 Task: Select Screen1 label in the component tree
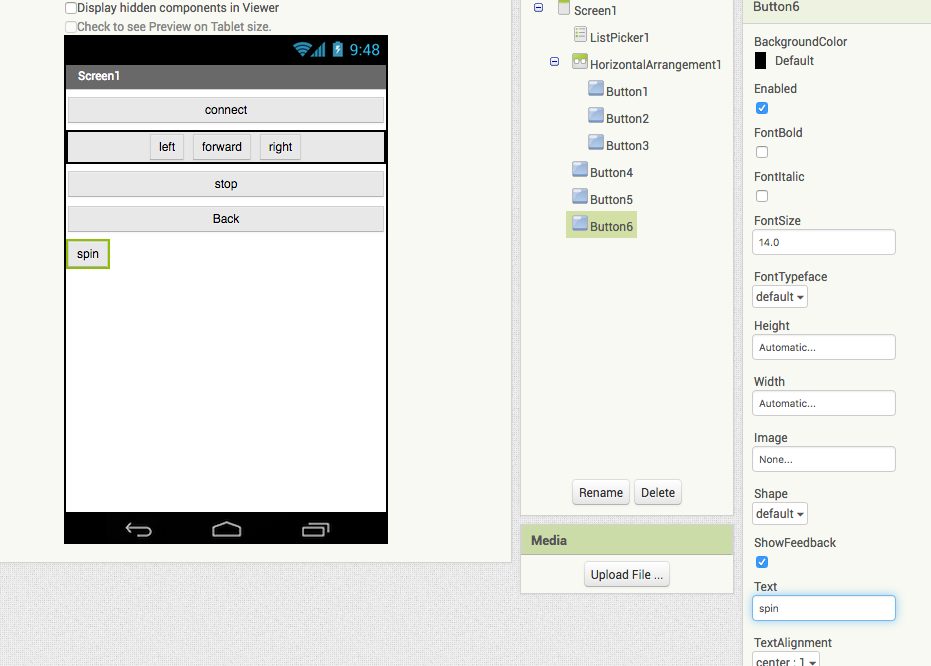596,11
